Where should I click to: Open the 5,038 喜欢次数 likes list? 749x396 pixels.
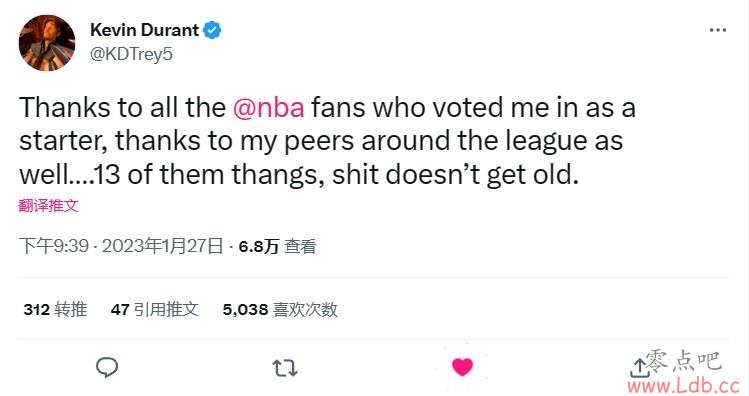pyautogui.click(x=280, y=310)
